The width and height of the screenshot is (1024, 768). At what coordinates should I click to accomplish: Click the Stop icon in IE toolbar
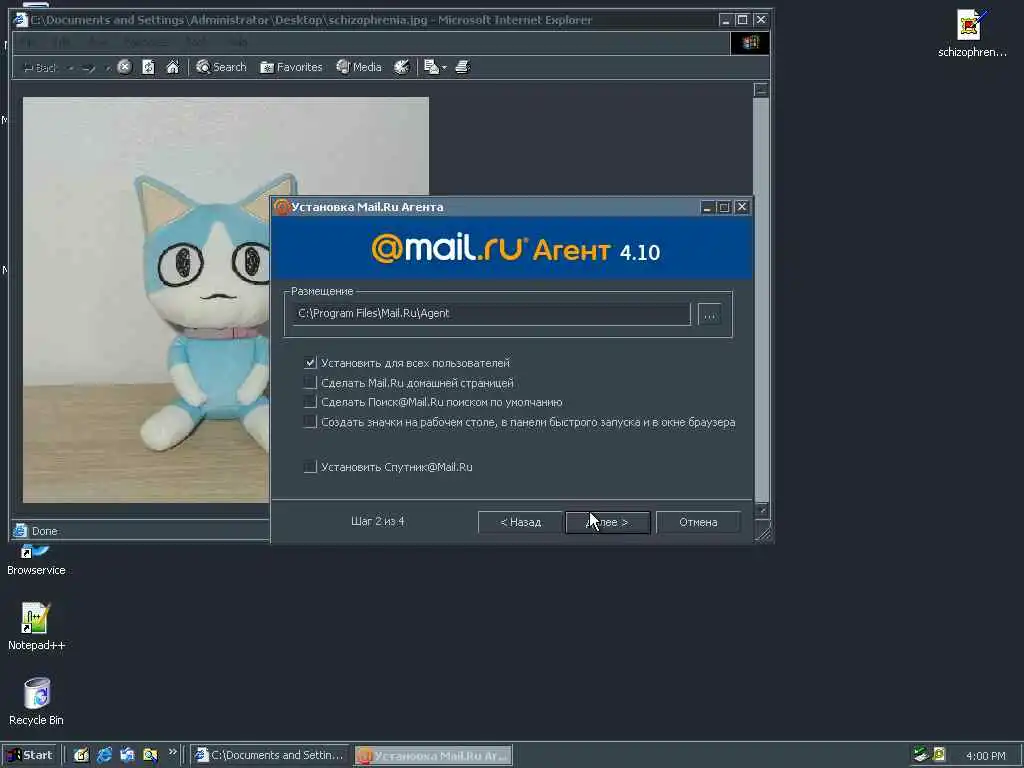(124, 67)
